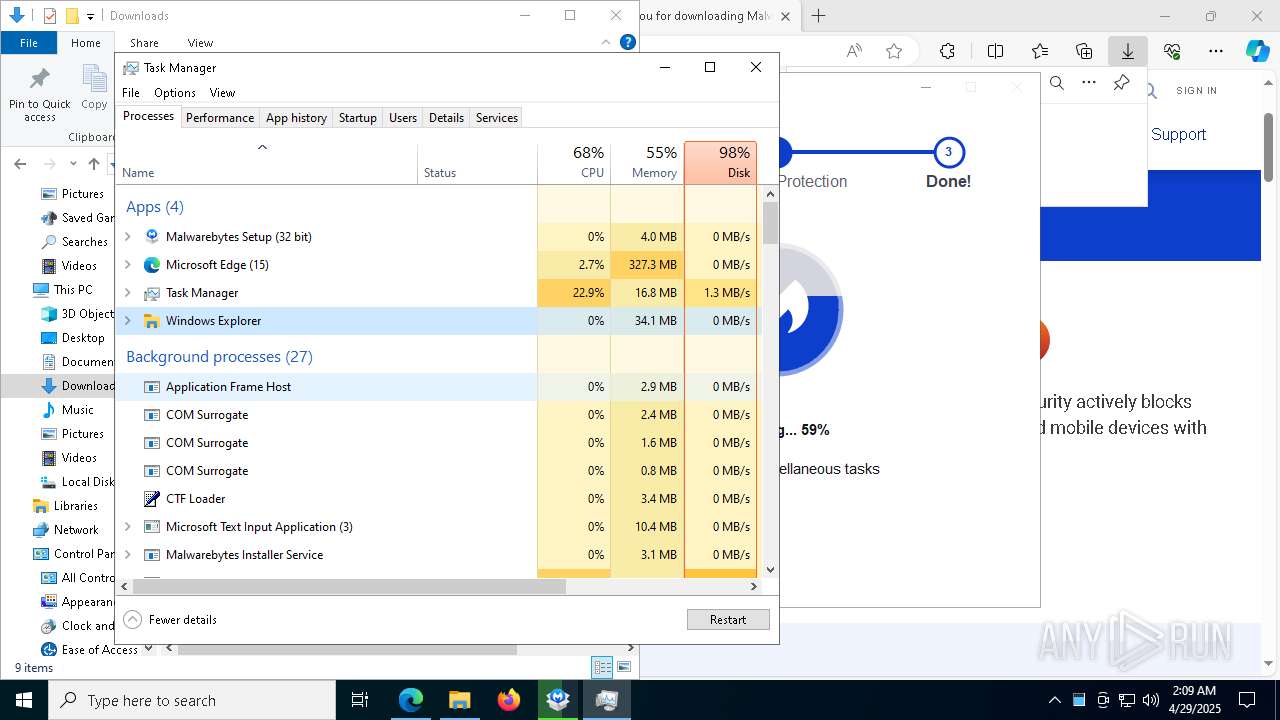
Task: Expand Microsoft Text Input Application group
Action: [x=127, y=527]
